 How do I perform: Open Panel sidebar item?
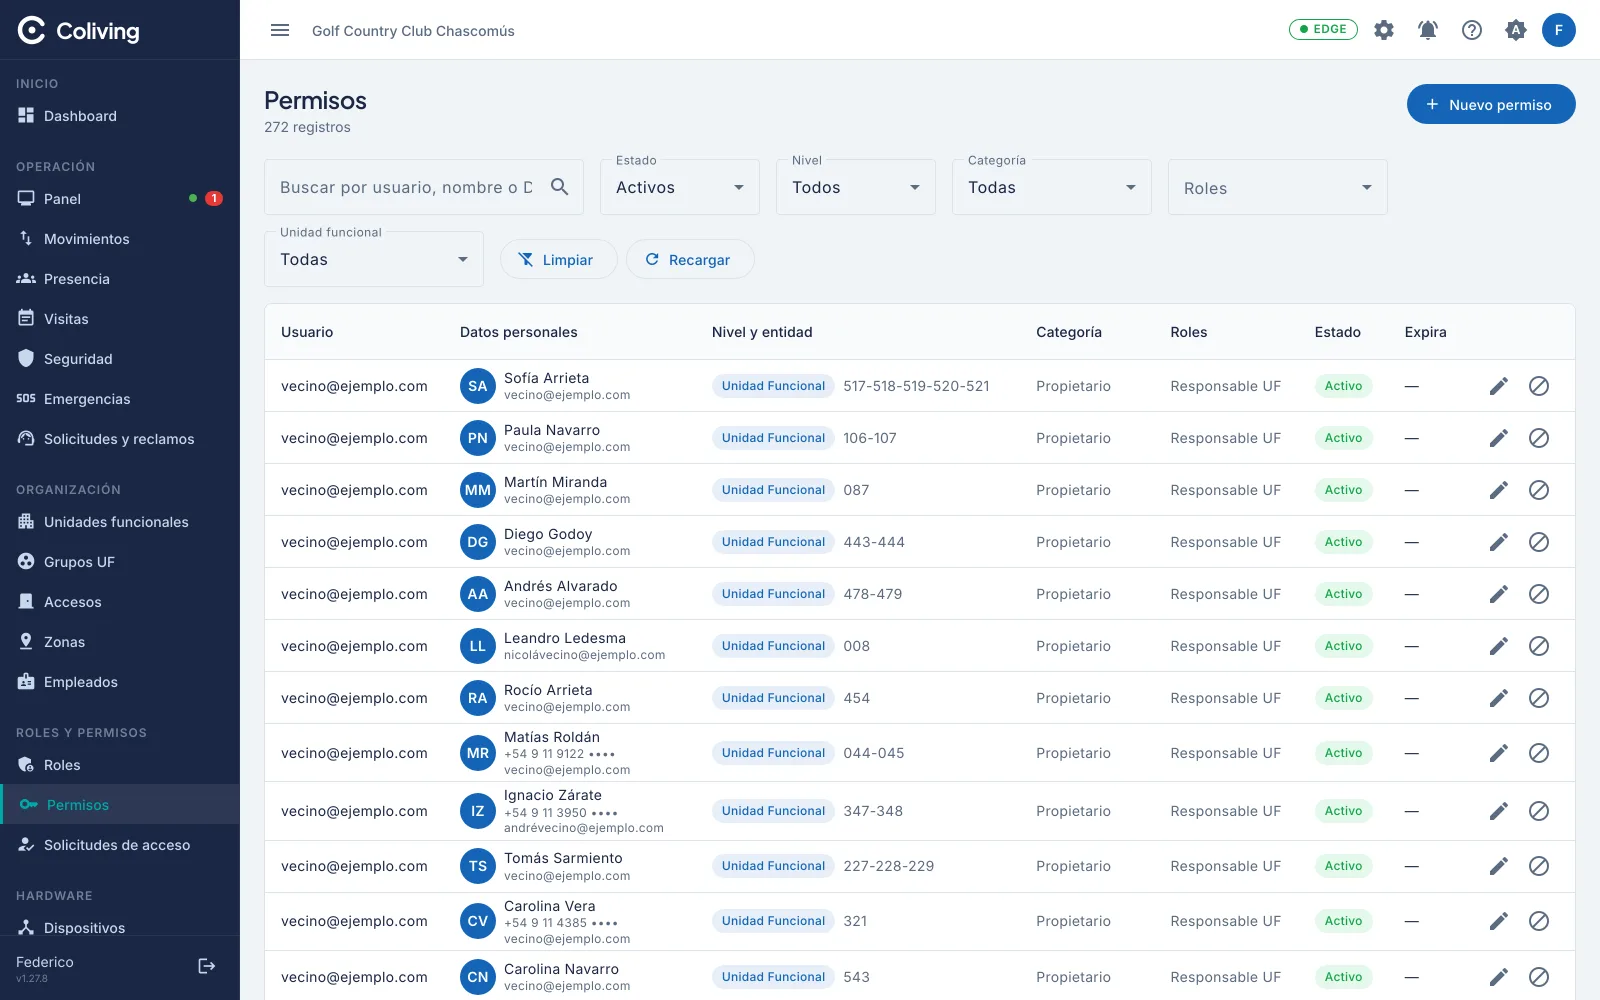120,199
